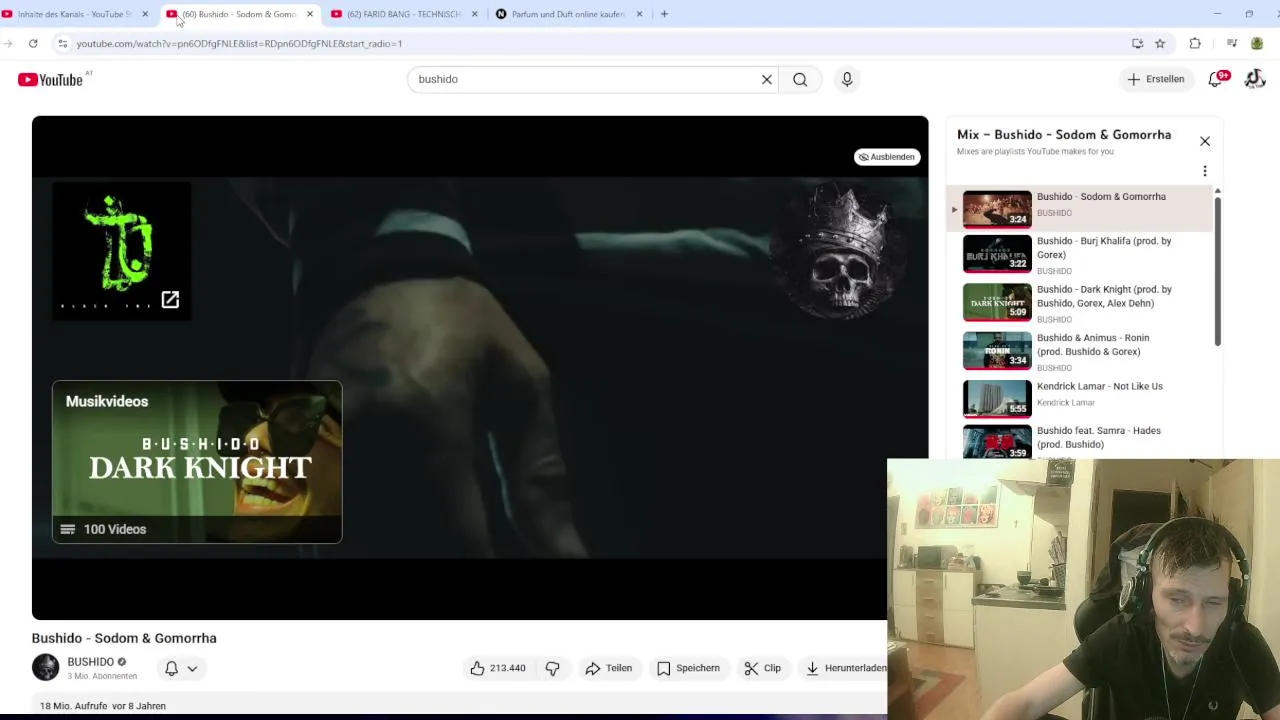The height and width of the screenshot is (720, 1280).
Task: Open the media control icon in toolbar
Action: pos(1232,44)
